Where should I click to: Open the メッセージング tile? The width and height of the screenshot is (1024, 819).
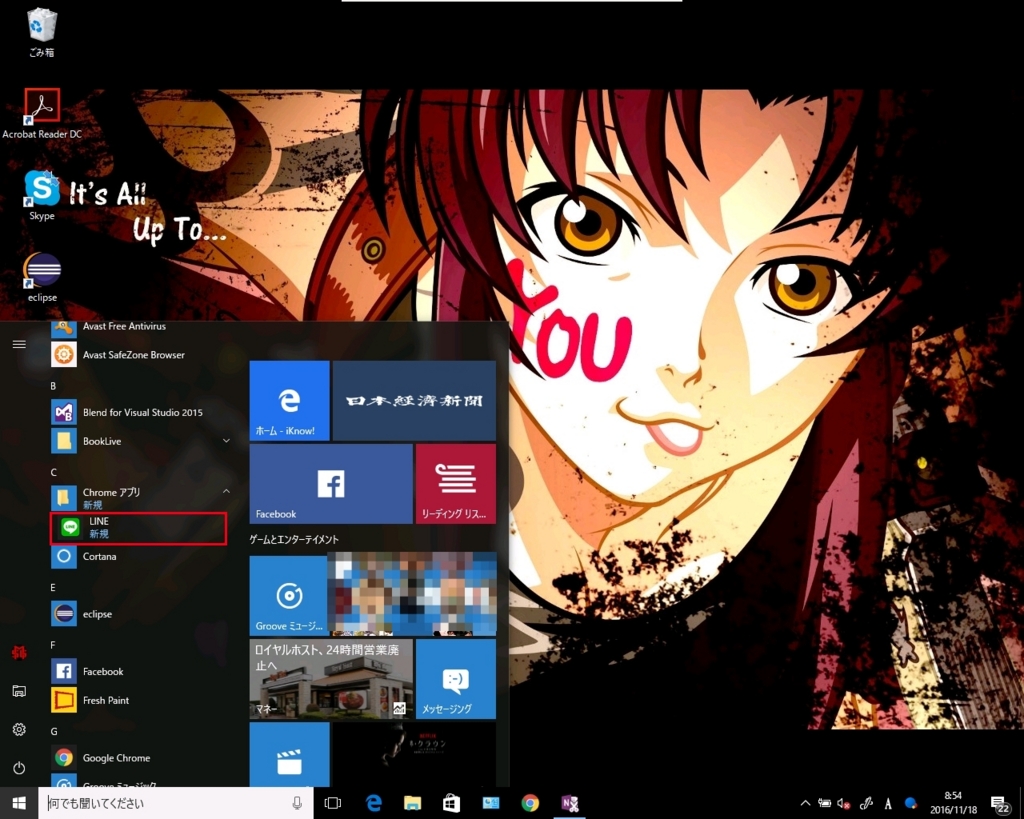pos(456,679)
